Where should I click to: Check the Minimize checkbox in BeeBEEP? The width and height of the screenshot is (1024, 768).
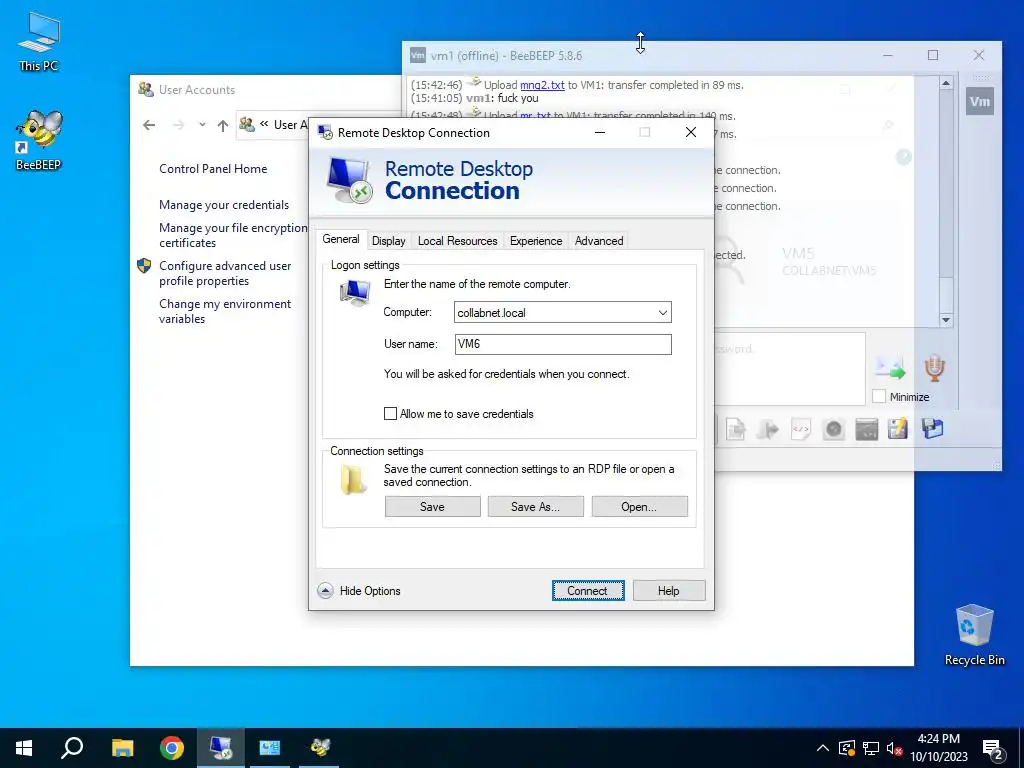tap(879, 396)
